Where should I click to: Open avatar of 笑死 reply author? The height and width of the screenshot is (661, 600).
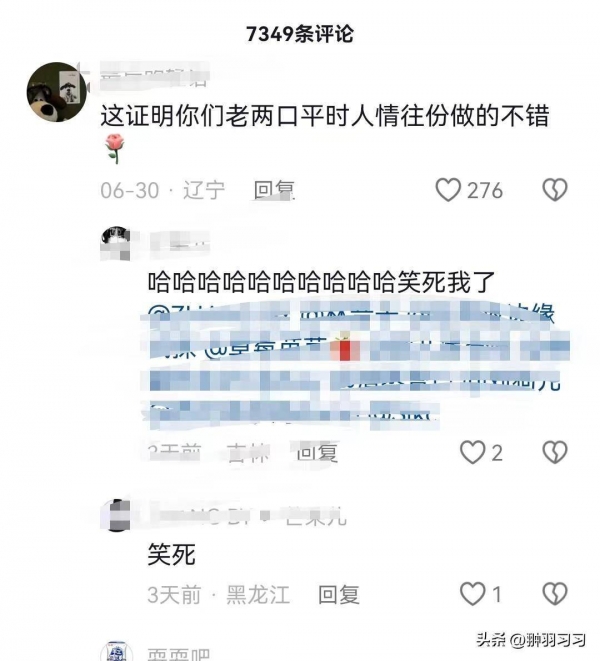point(115,515)
